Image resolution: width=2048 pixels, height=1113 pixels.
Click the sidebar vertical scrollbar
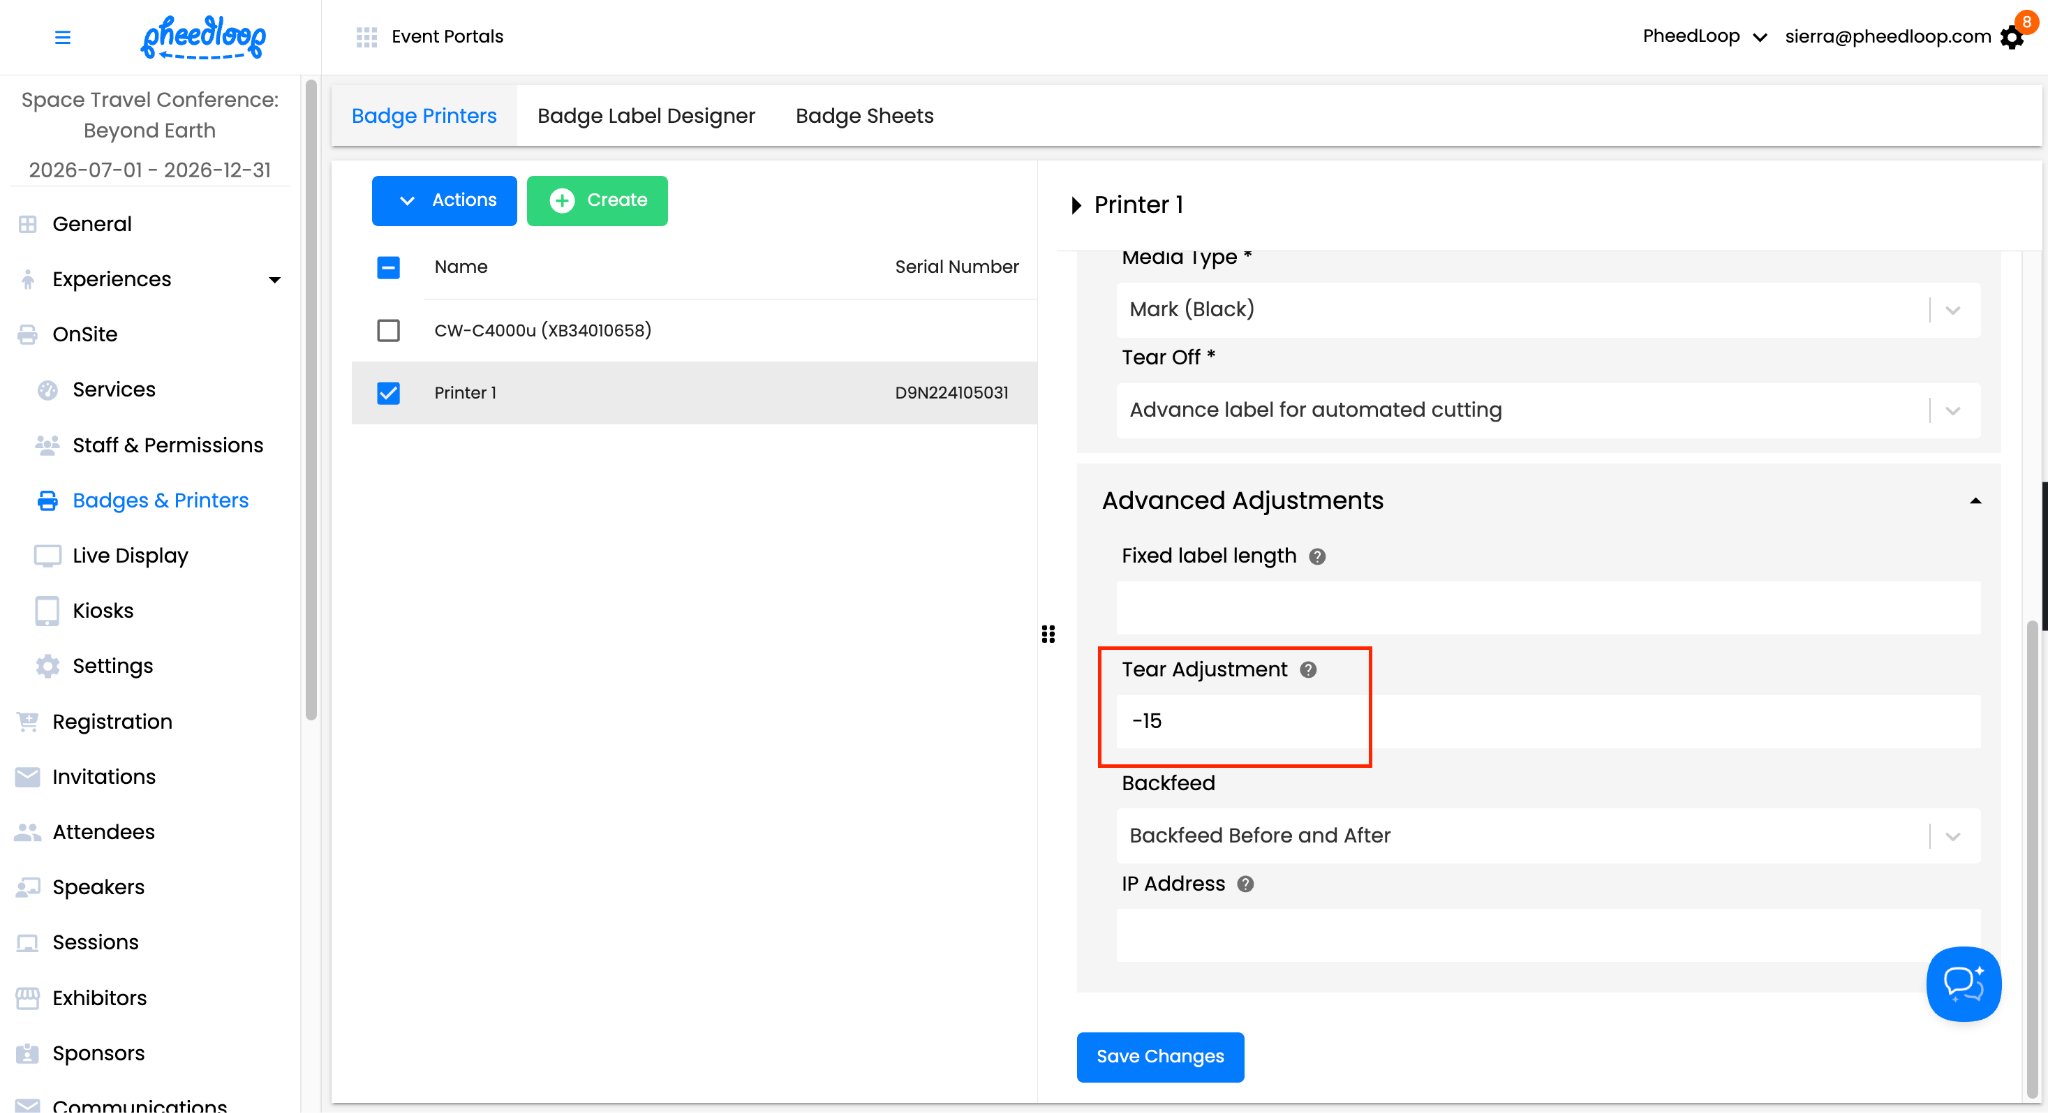311,400
